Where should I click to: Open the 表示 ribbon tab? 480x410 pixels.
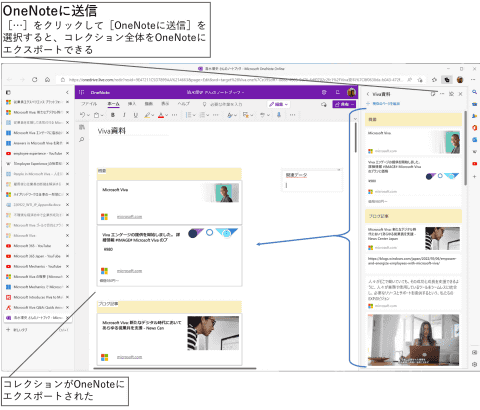coord(165,104)
